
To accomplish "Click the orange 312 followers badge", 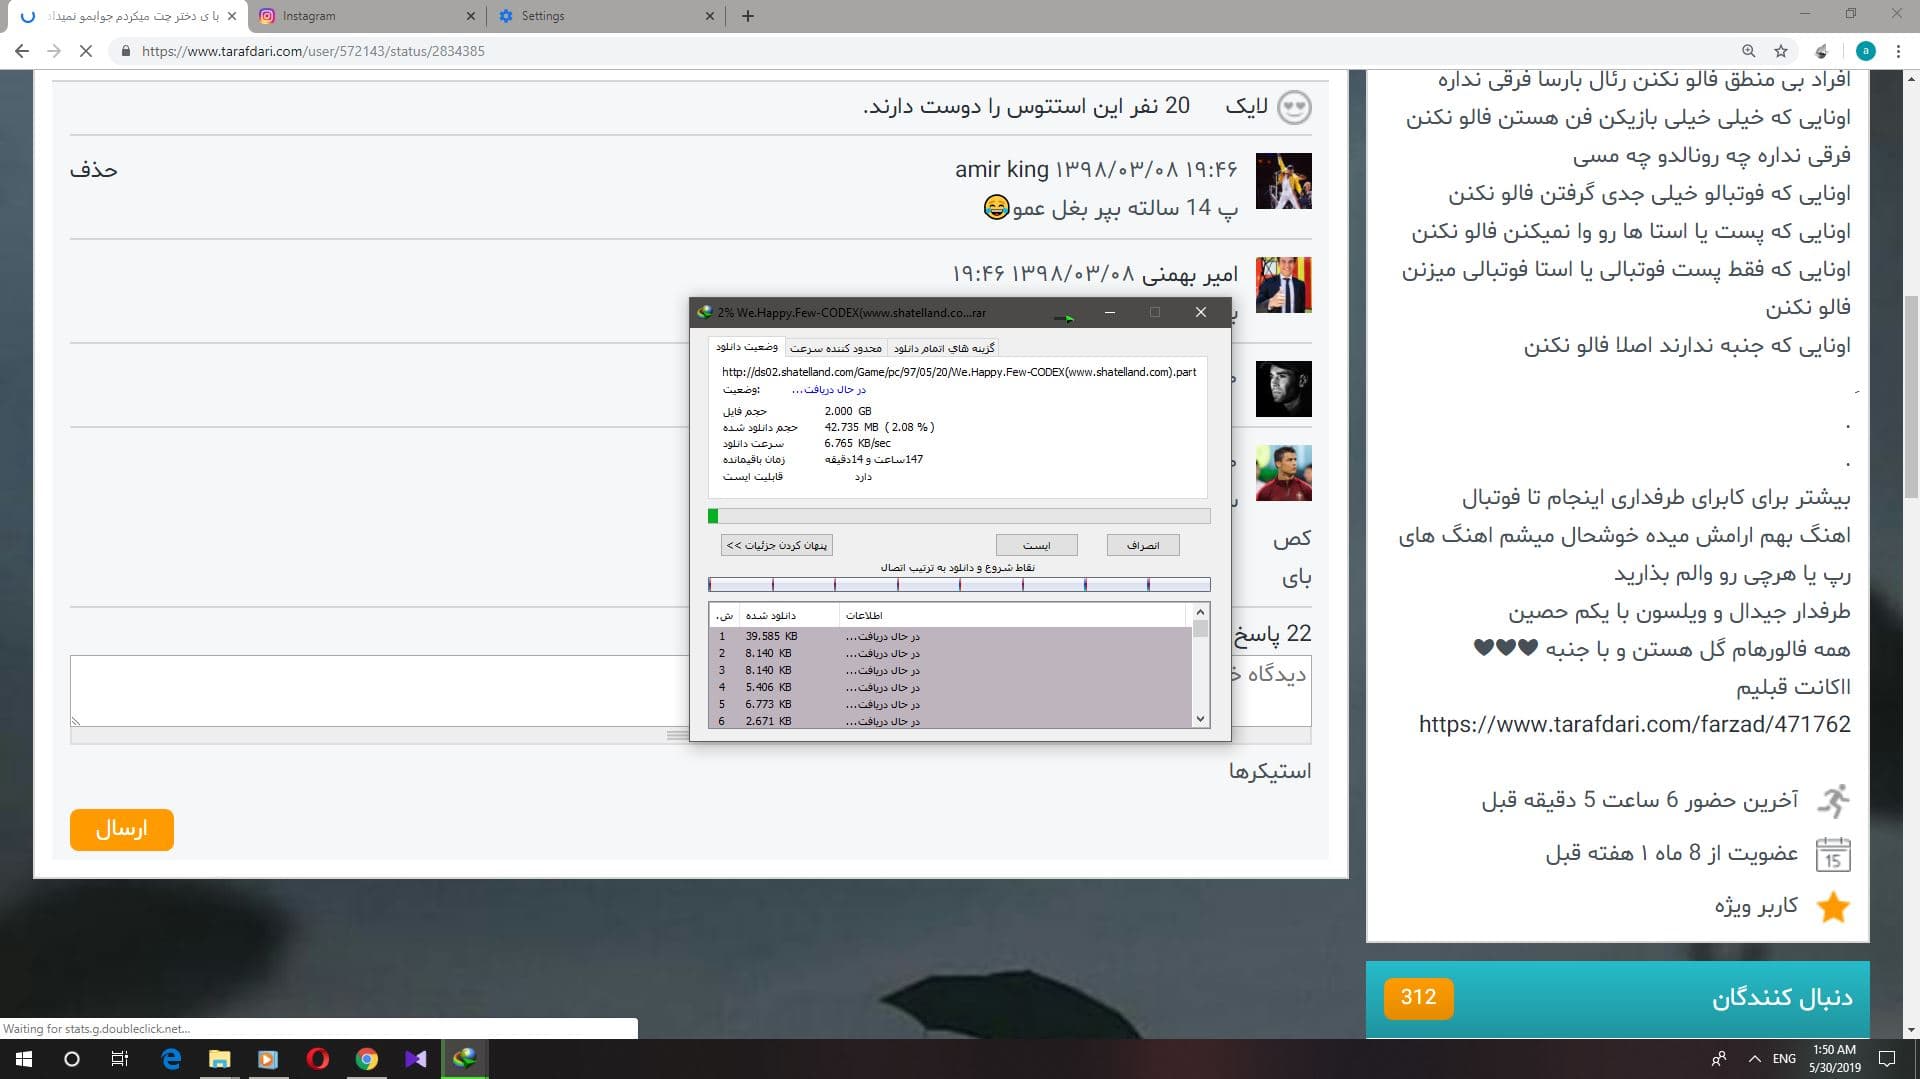I will tap(1418, 998).
